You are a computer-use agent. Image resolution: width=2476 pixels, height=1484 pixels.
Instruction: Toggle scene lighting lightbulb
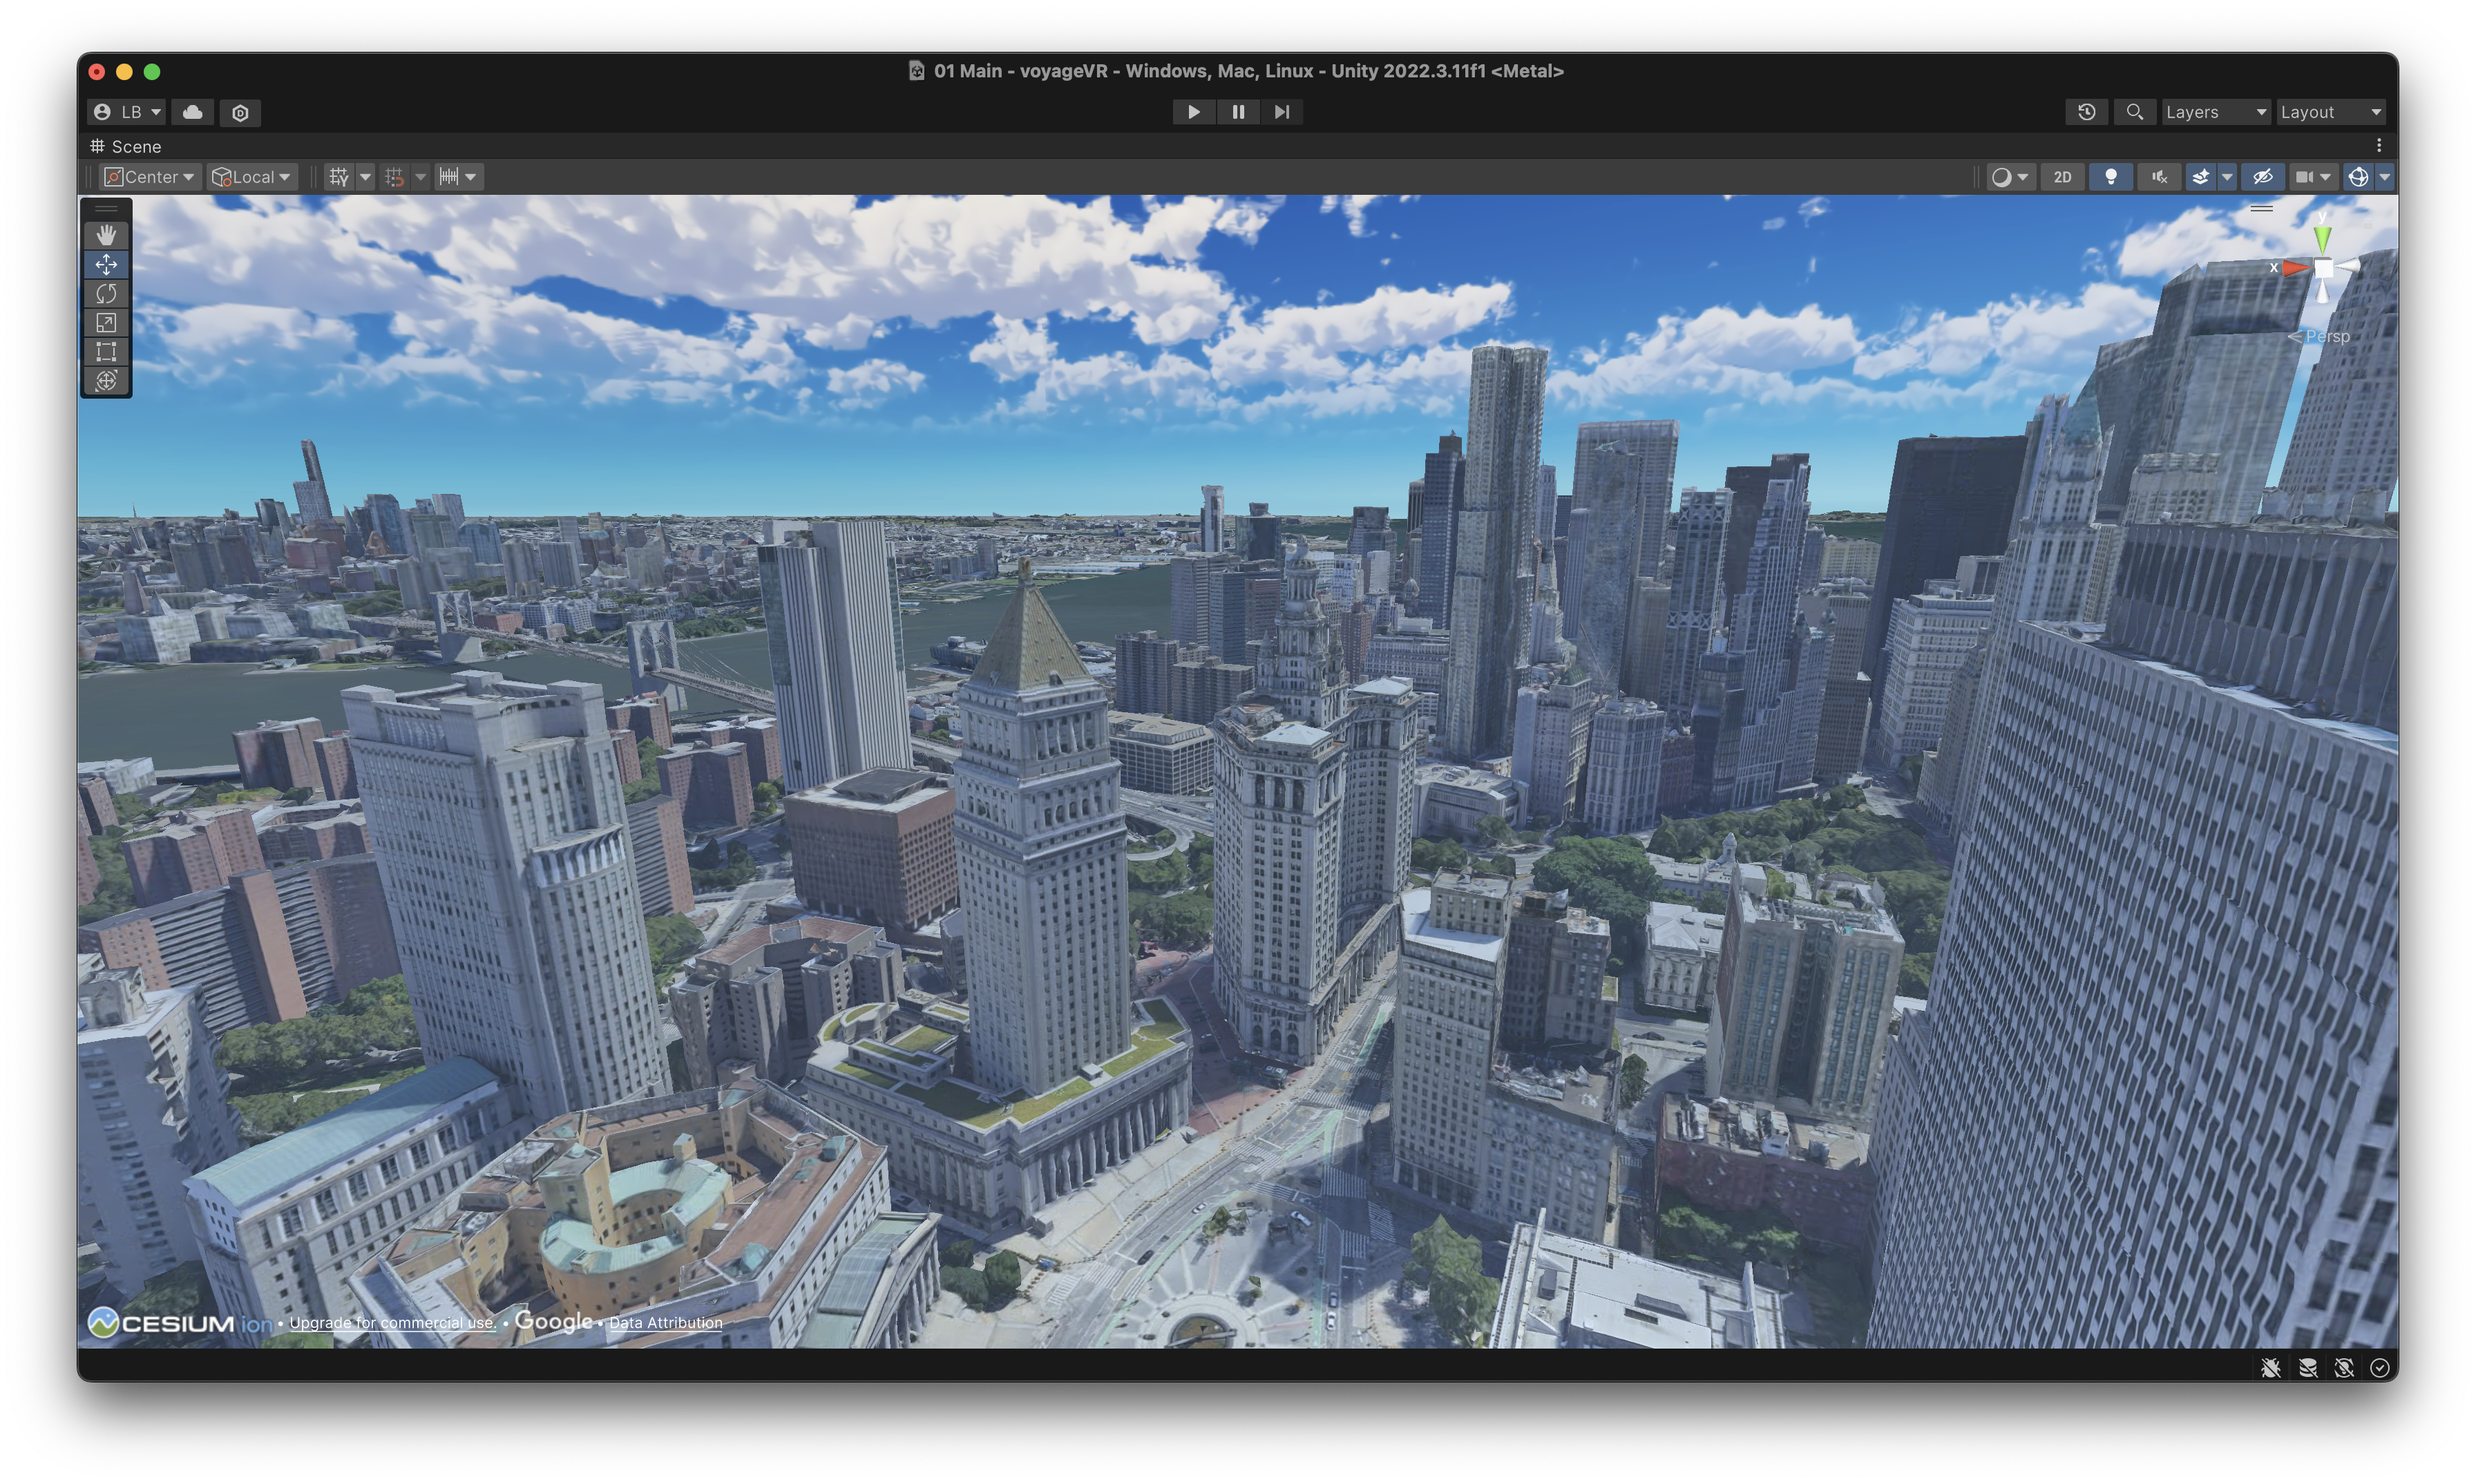point(2111,177)
